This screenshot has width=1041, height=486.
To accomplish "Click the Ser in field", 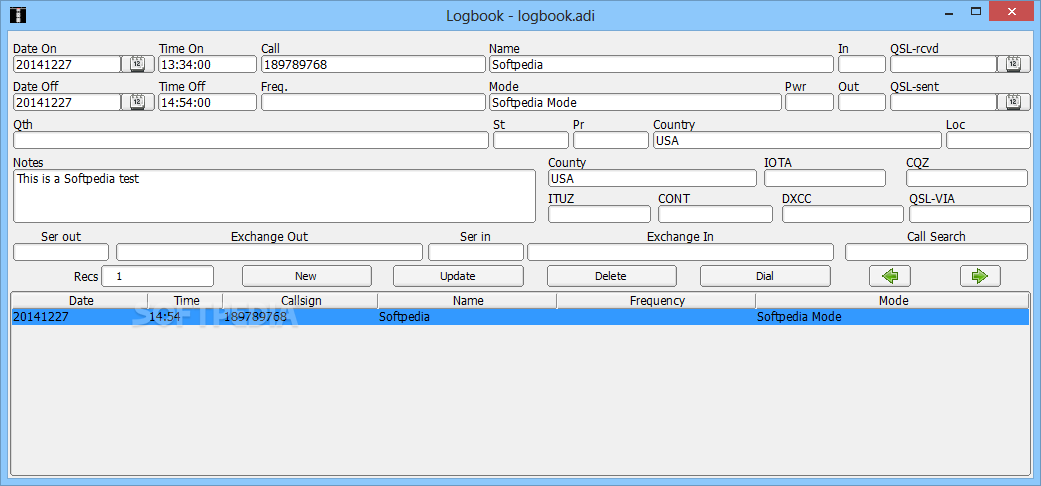I will tap(476, 252).
